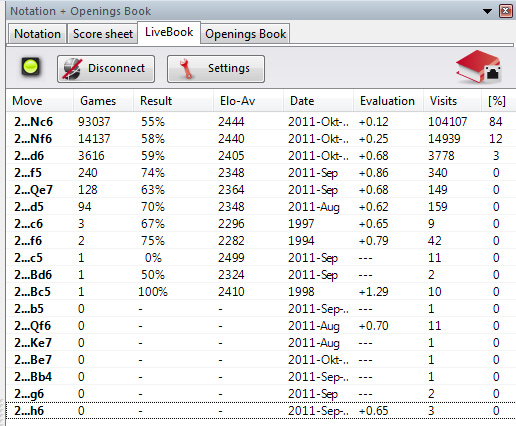Switch to the Notation tab
The image size is (516, 426).
coord(37,34)
